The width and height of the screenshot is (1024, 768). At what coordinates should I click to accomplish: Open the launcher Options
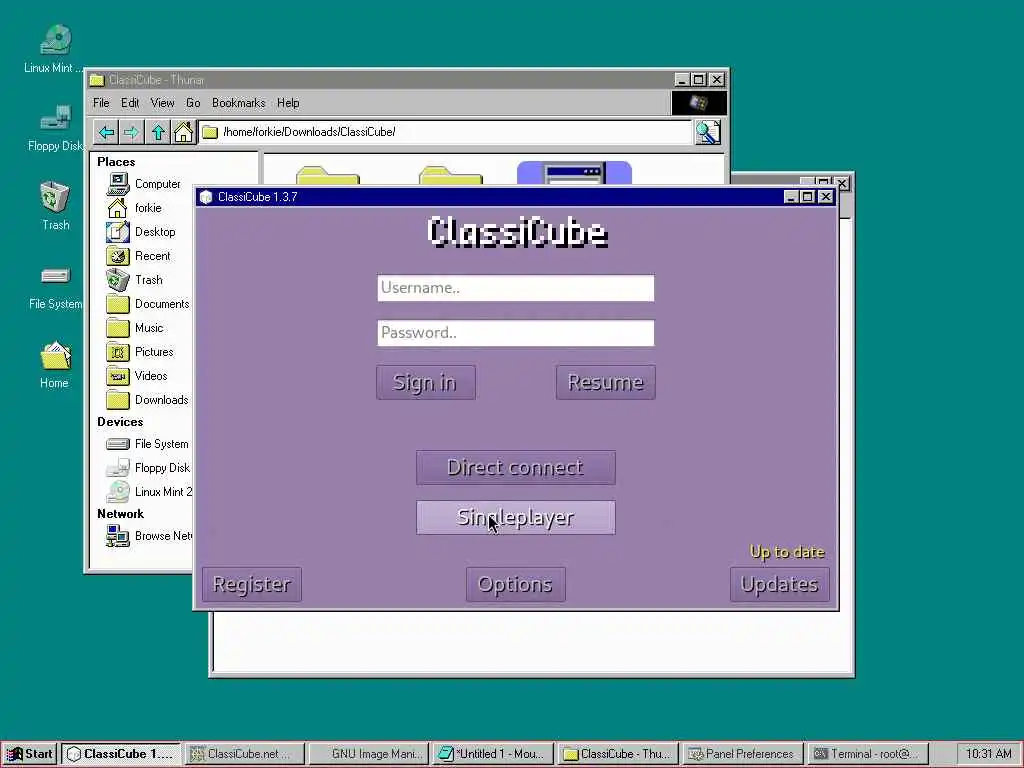click(515, 584)
